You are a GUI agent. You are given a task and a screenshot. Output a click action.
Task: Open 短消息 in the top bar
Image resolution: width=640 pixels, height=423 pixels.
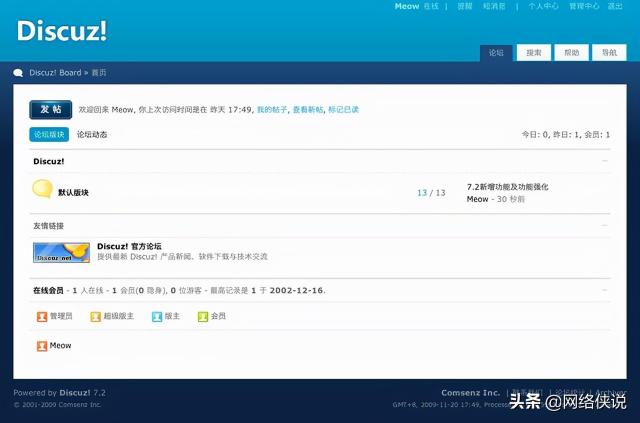494,6
